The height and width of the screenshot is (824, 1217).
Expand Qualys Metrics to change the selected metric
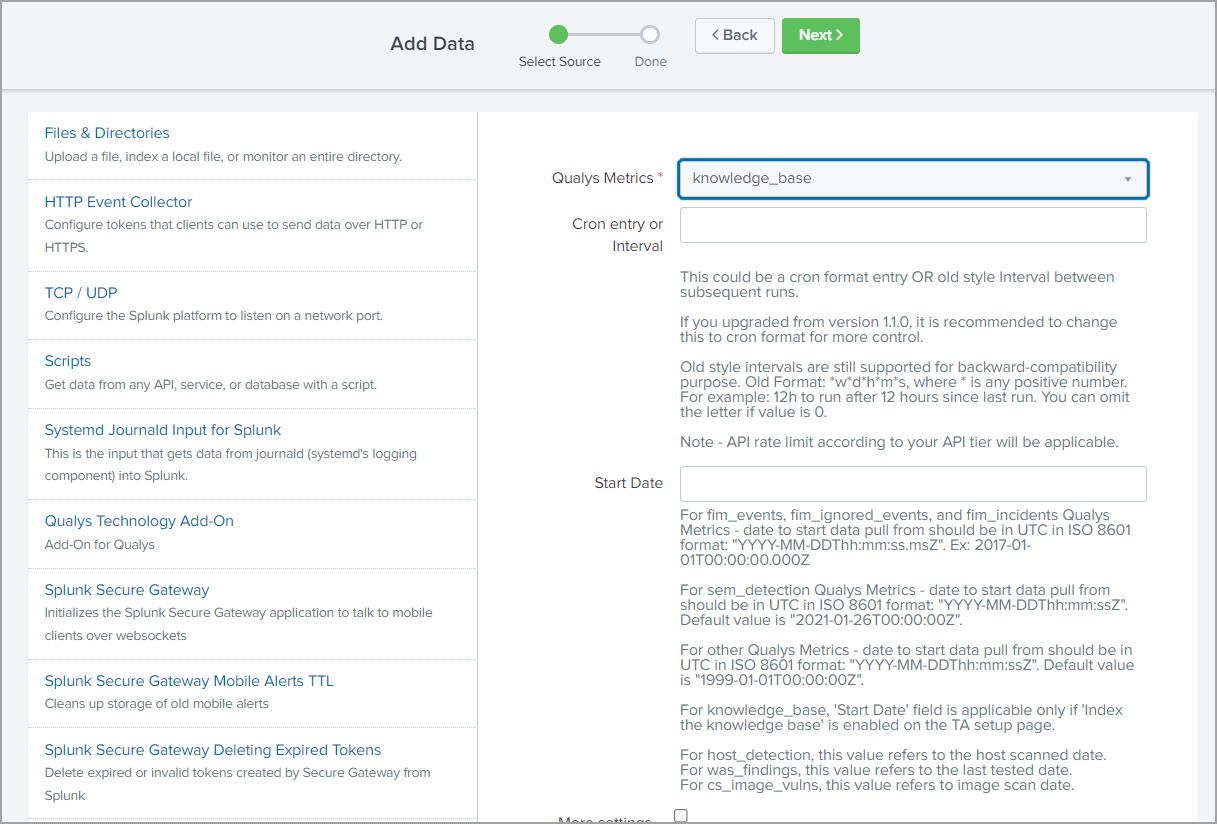pos(911,177)
